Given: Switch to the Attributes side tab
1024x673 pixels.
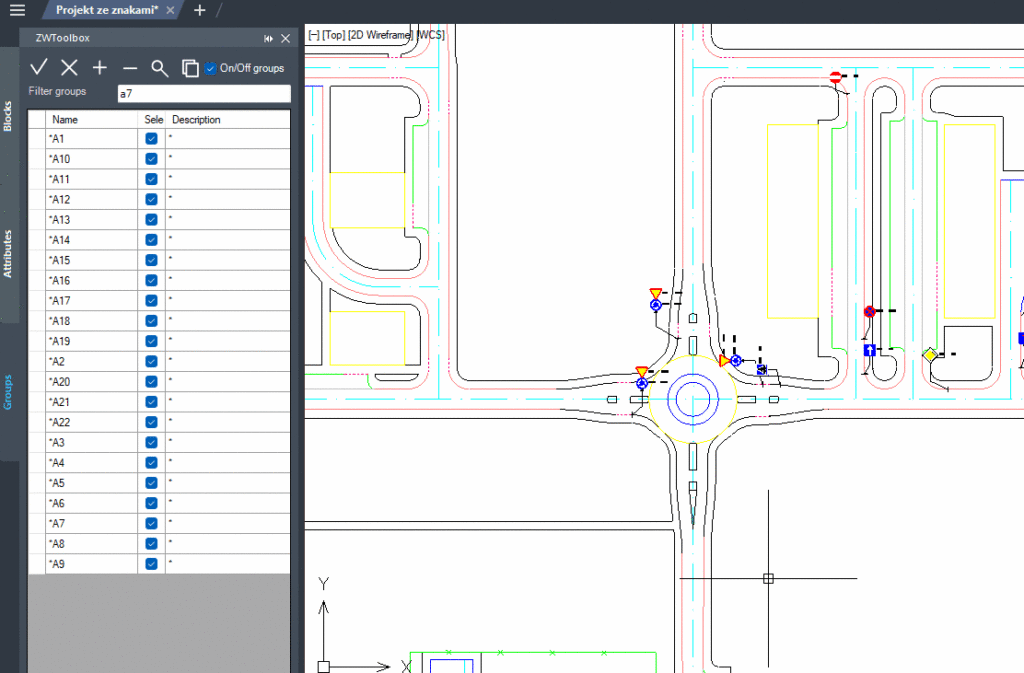Looking at the screenshot, I should (8, 253).
